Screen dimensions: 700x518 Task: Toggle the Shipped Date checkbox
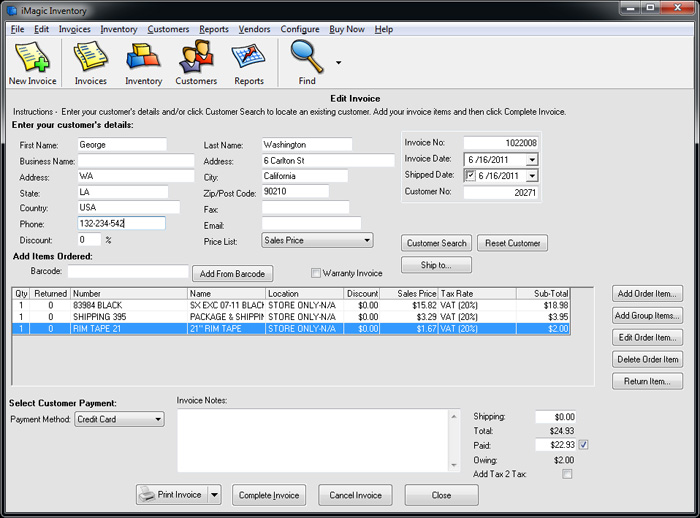tap(471, 176)
